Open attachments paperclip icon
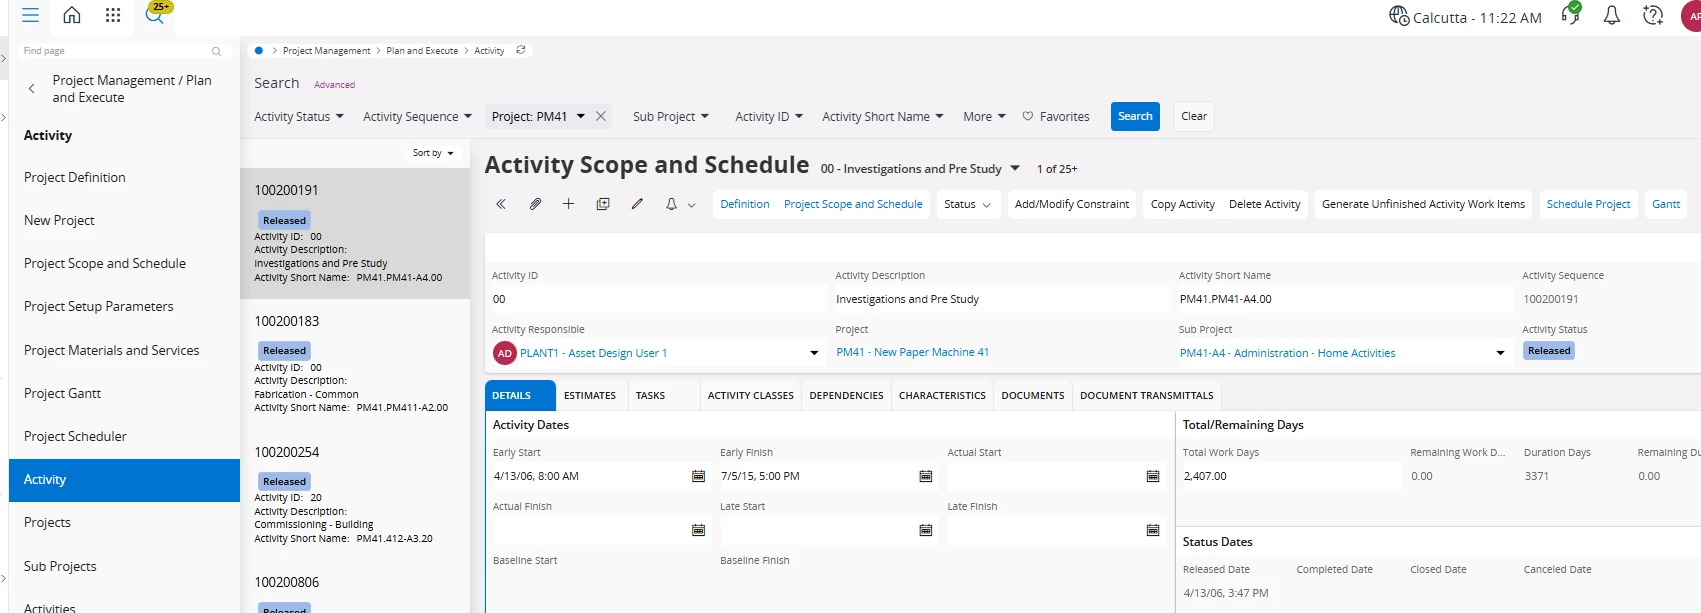The width and height of the screenshot is (1701, 613). [x=535, y=204]
